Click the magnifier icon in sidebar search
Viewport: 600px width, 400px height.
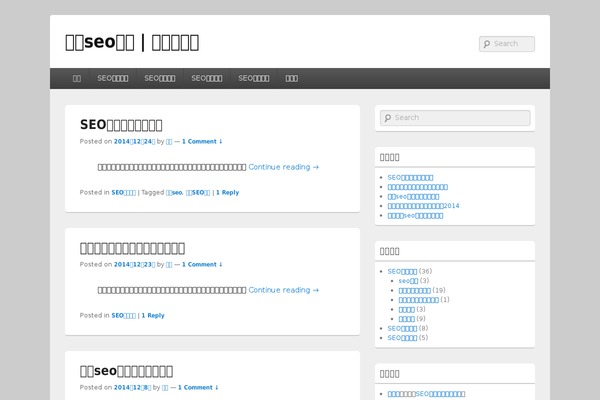click(x=387, y=118)
